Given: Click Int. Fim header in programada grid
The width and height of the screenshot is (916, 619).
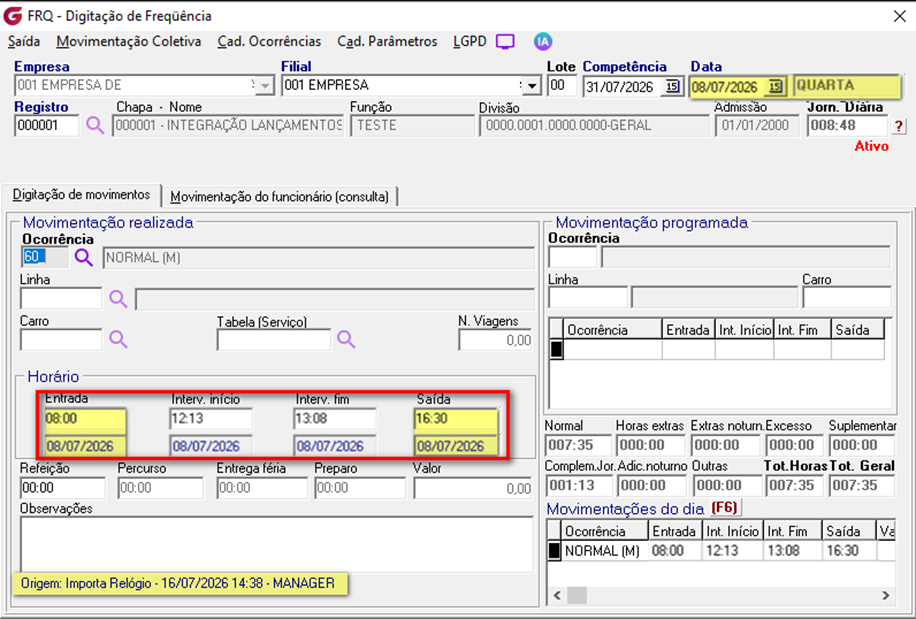Looking at the screenshot, I should [802, 330].
